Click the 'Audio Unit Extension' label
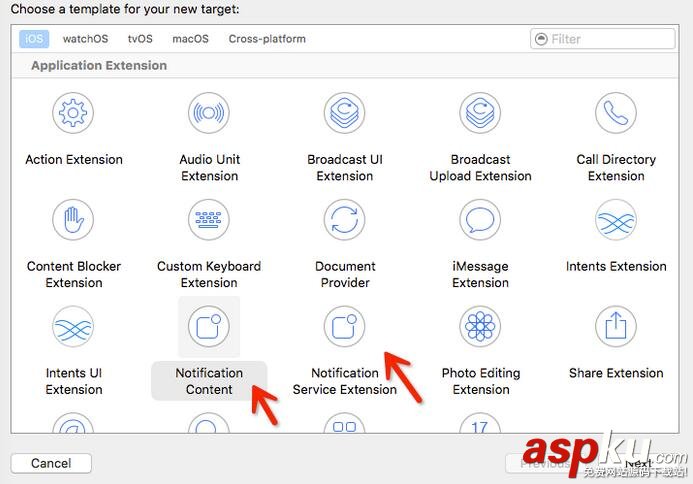This screenshot has width=693, height=484. [x=209, y=168]
